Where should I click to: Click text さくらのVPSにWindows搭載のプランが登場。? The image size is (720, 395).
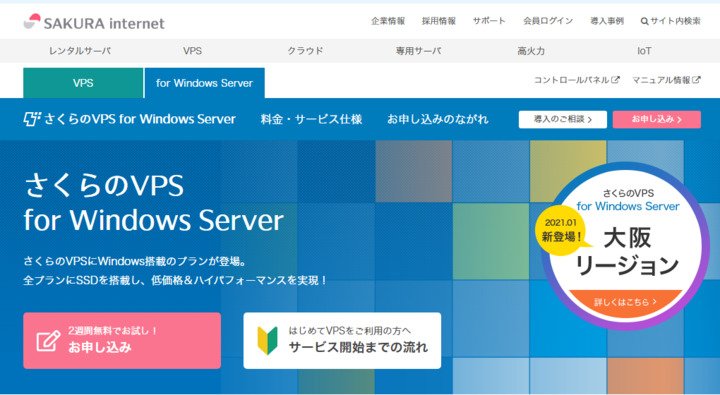pyautogui.click(x=135, y=261)
